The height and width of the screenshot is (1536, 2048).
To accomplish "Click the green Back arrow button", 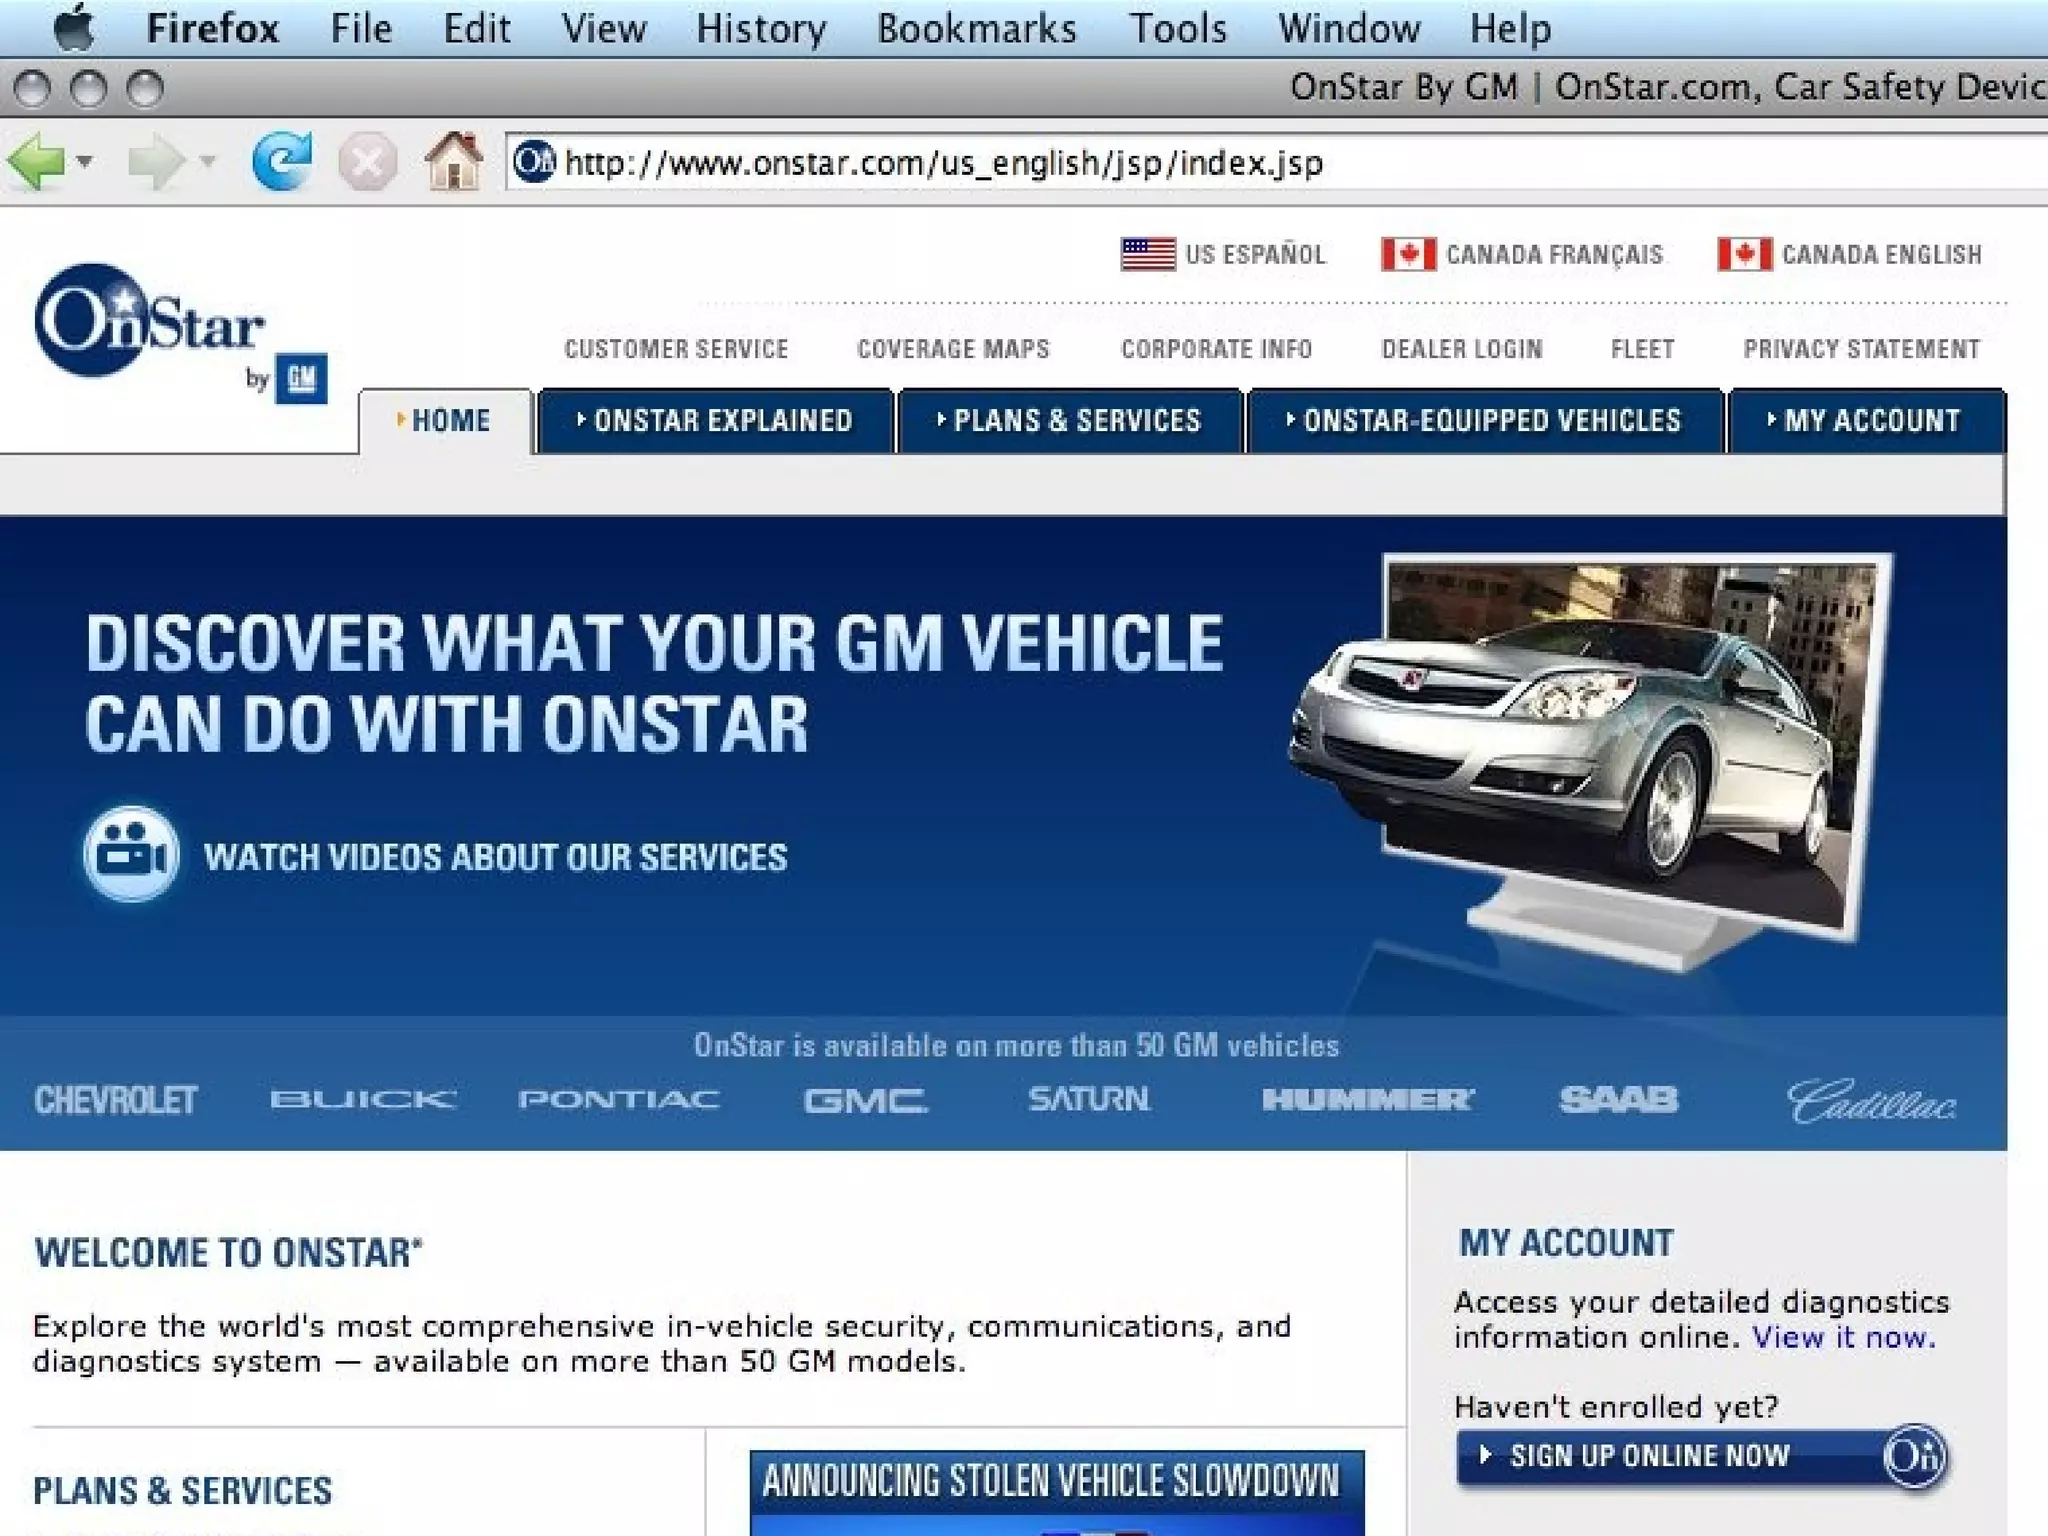I will [x=35, y=161].
